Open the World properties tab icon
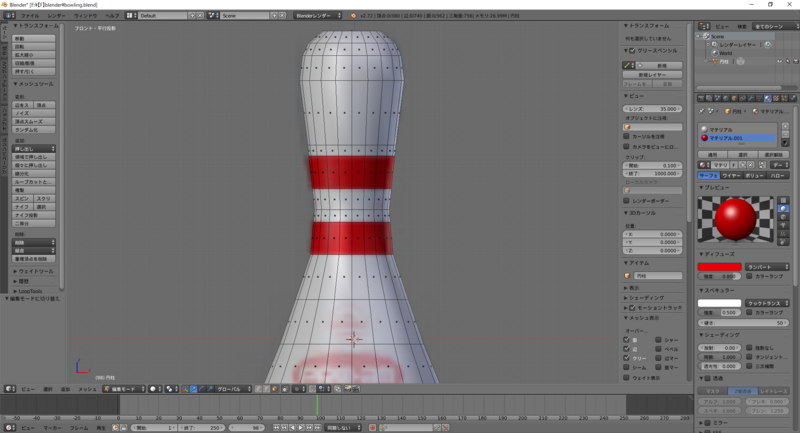The image size is (800, 433). pos(726,98)
